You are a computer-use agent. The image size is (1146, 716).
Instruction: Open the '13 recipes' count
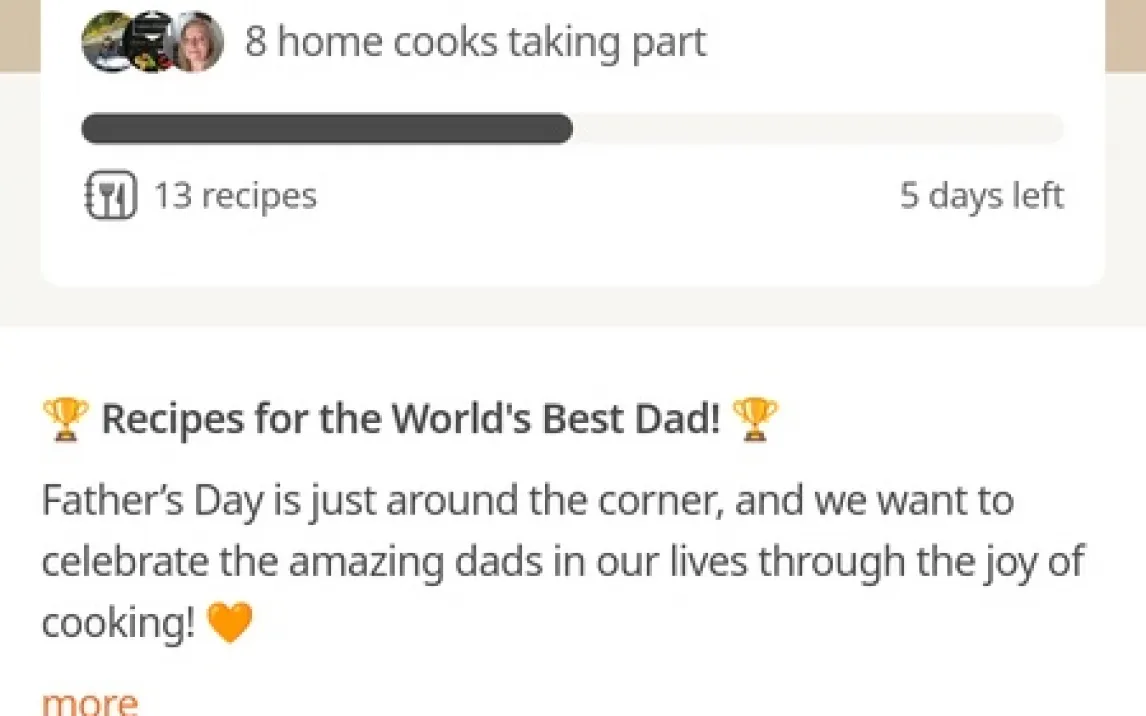(234, 196)
